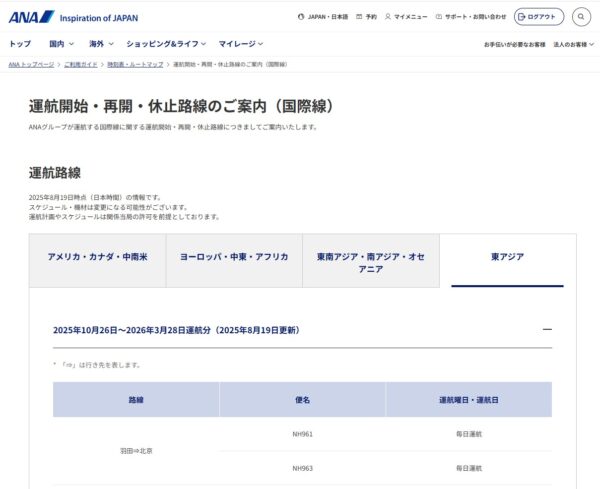This screenshot has height=489, width=600.
Task: Select the トップ menu item
Action: click(x=19, y=44)
